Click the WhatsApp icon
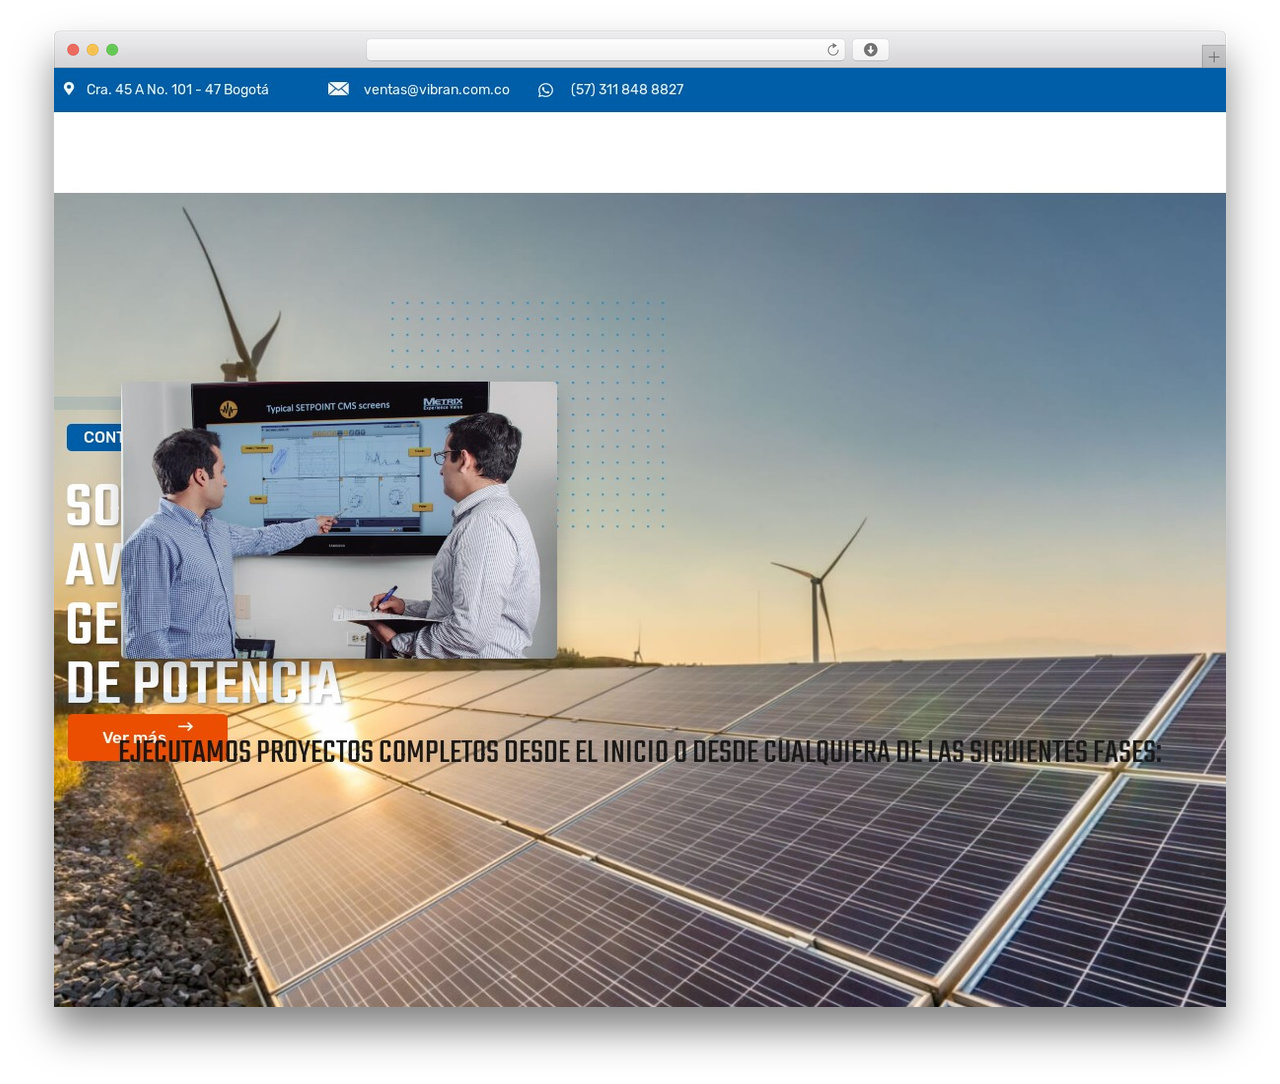The height and width of the screenshot is (1084, 1280). 545,90
